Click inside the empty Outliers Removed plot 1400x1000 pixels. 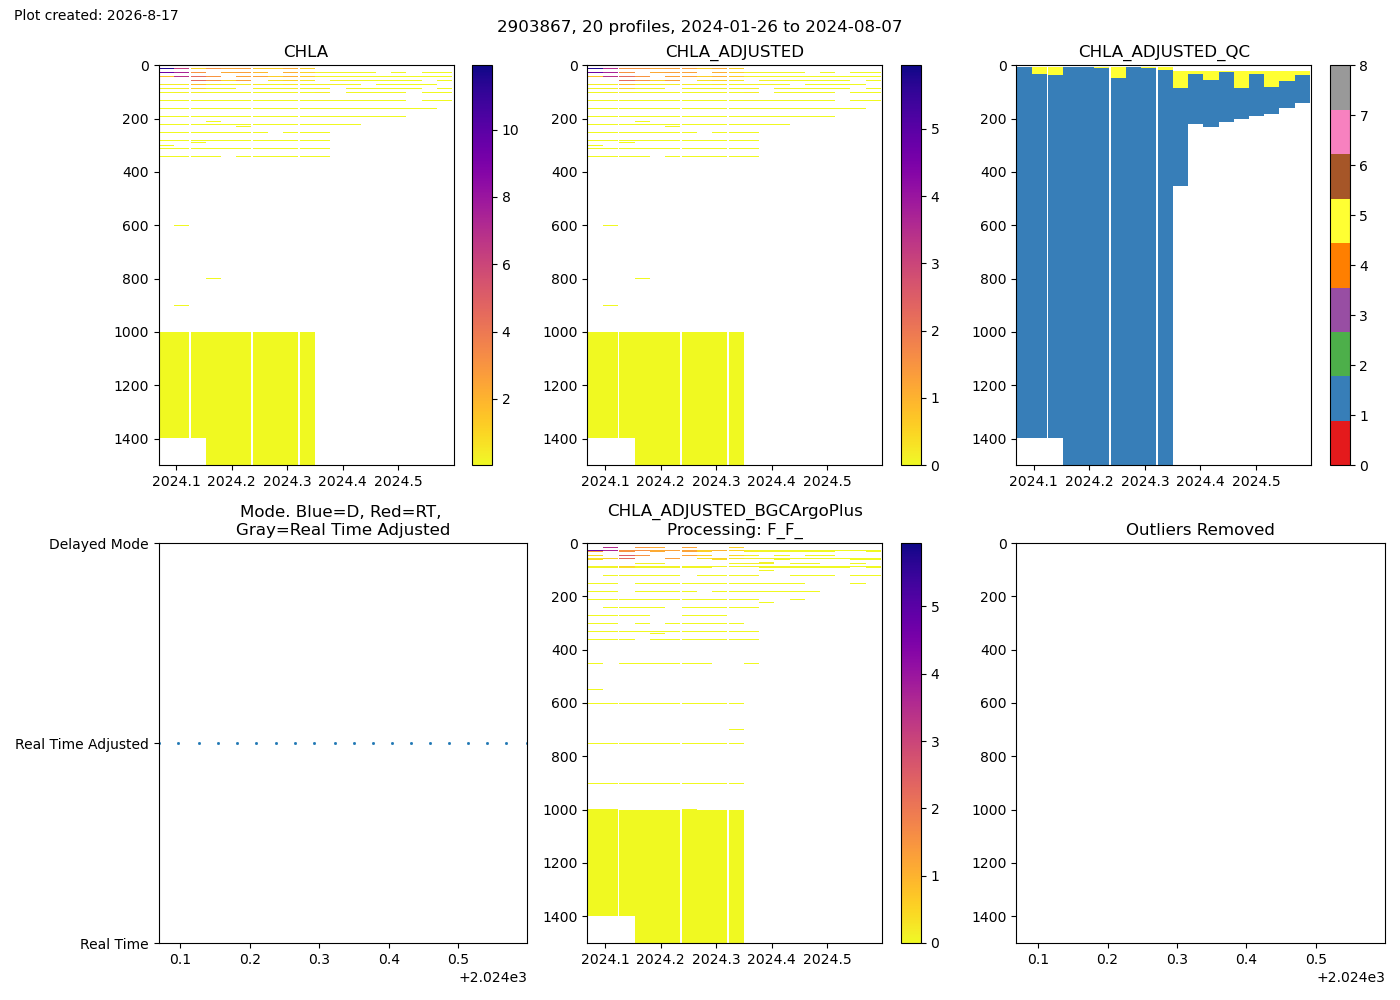coord(1200,743)
